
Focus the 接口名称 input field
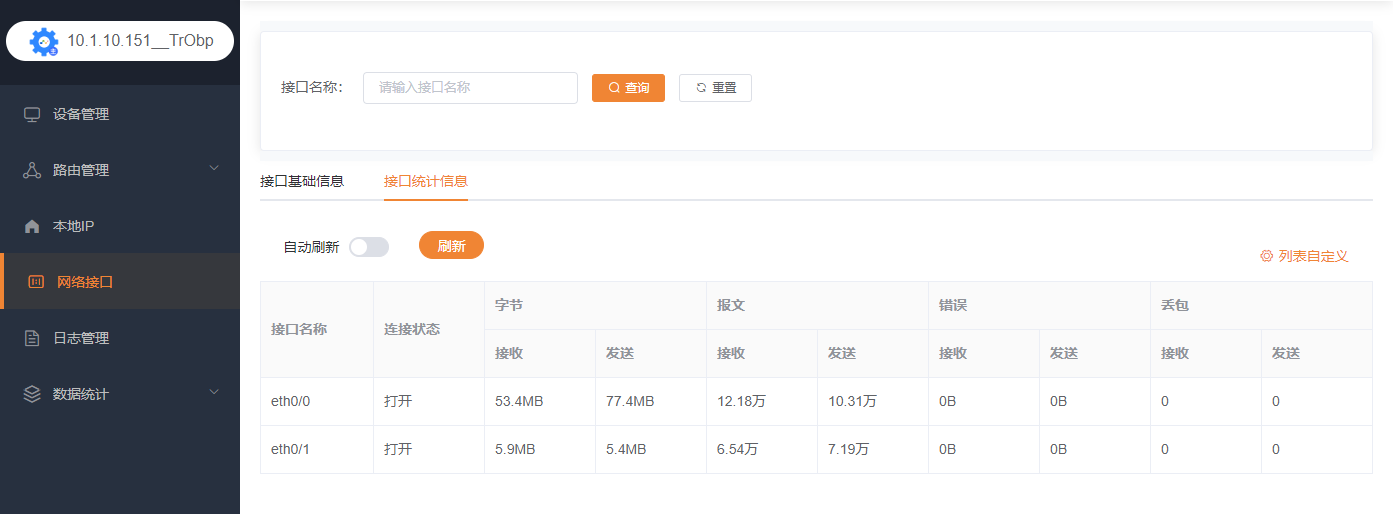(x=470, y=88)
